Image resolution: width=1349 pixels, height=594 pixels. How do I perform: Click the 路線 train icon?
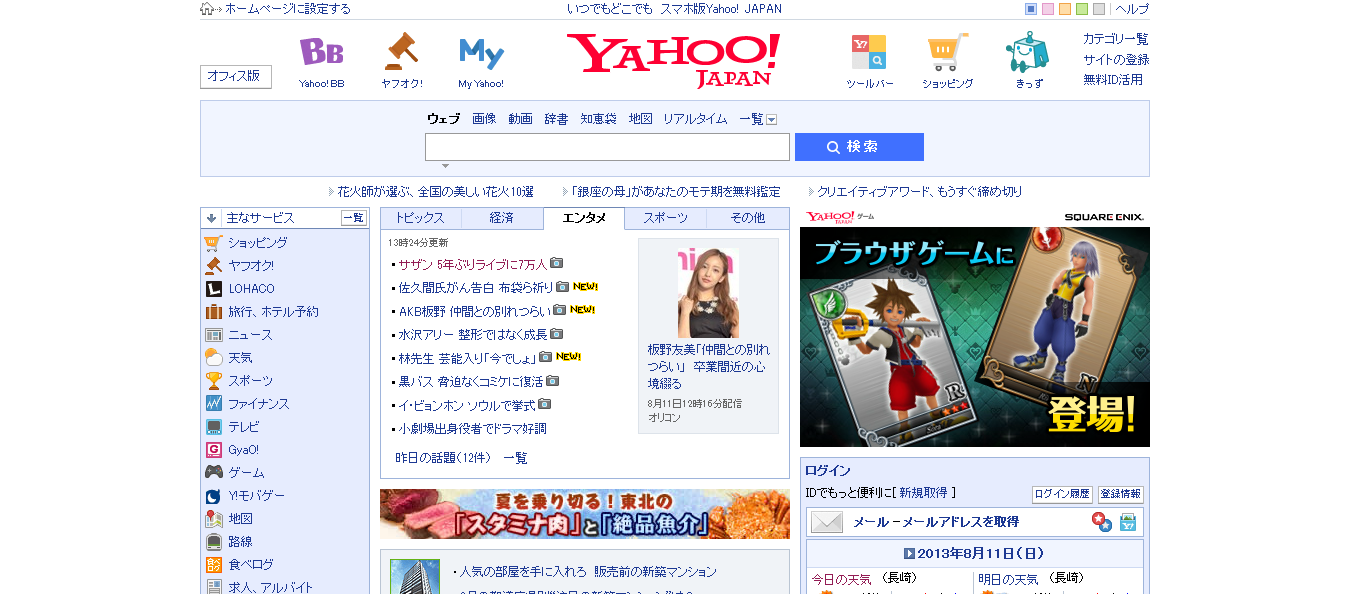point(213,542)
